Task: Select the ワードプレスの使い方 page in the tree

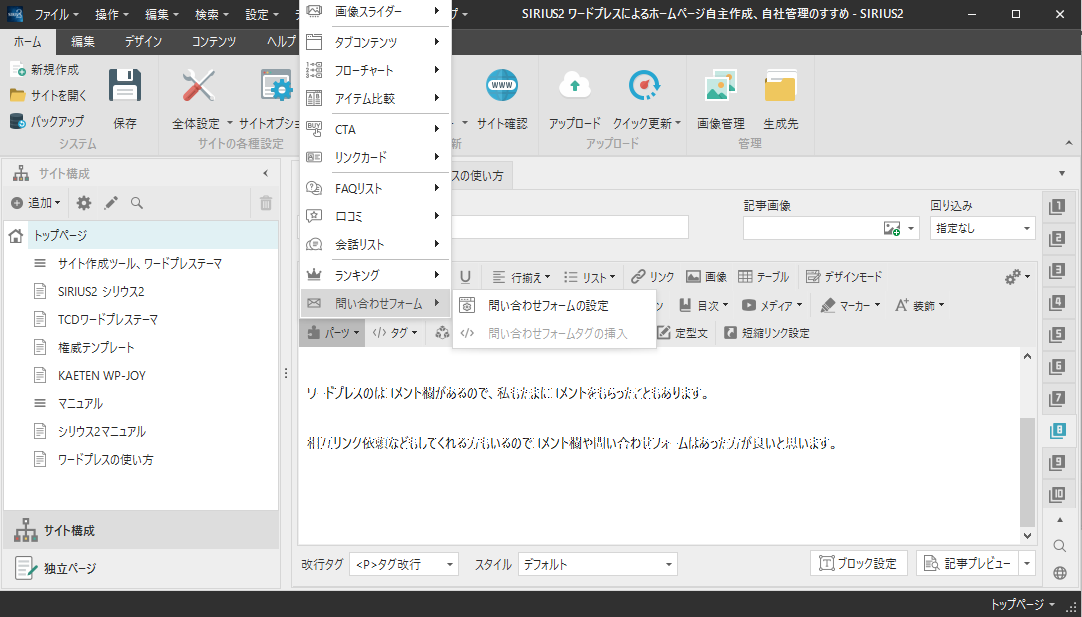Action: pyautogui.click(x=105, y=460)
